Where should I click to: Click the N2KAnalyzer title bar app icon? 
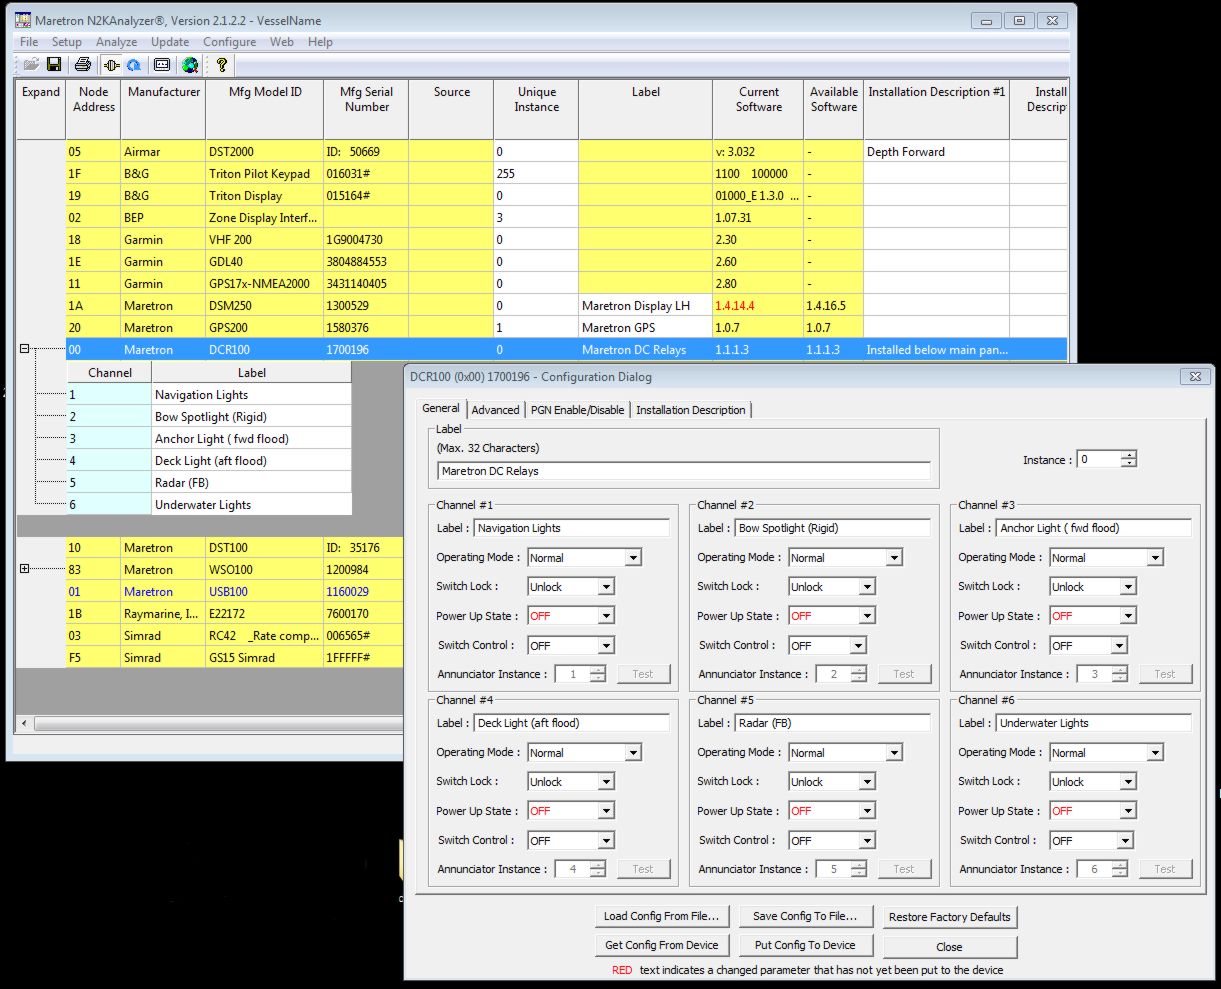pos(23,20)
